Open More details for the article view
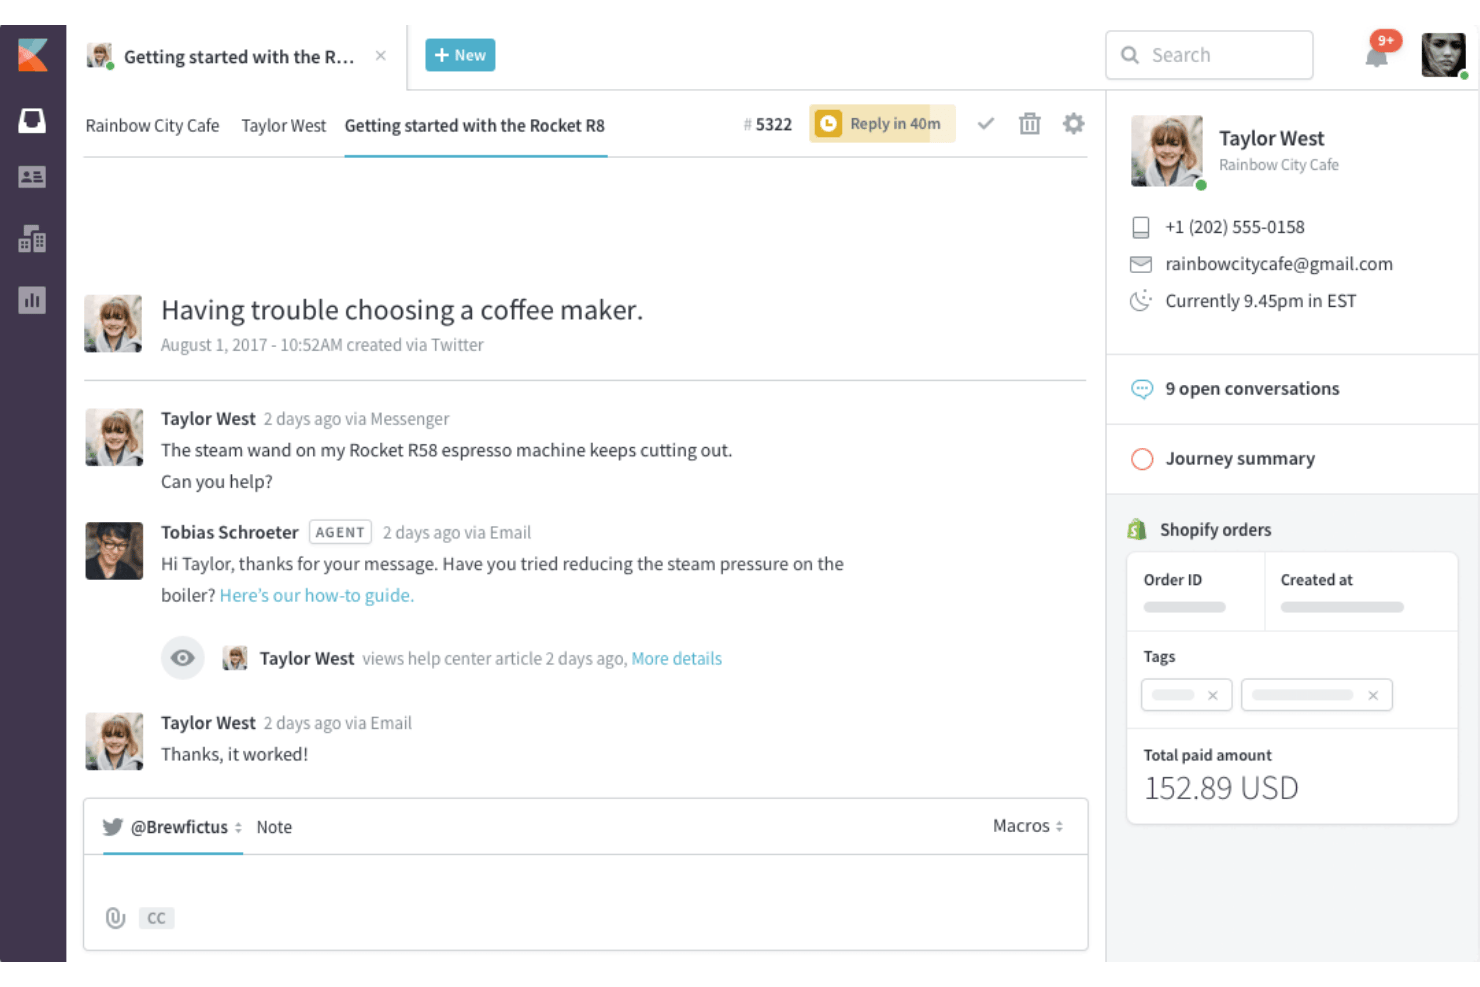The height and width of the screenshot is (987, 1480). 677,659
